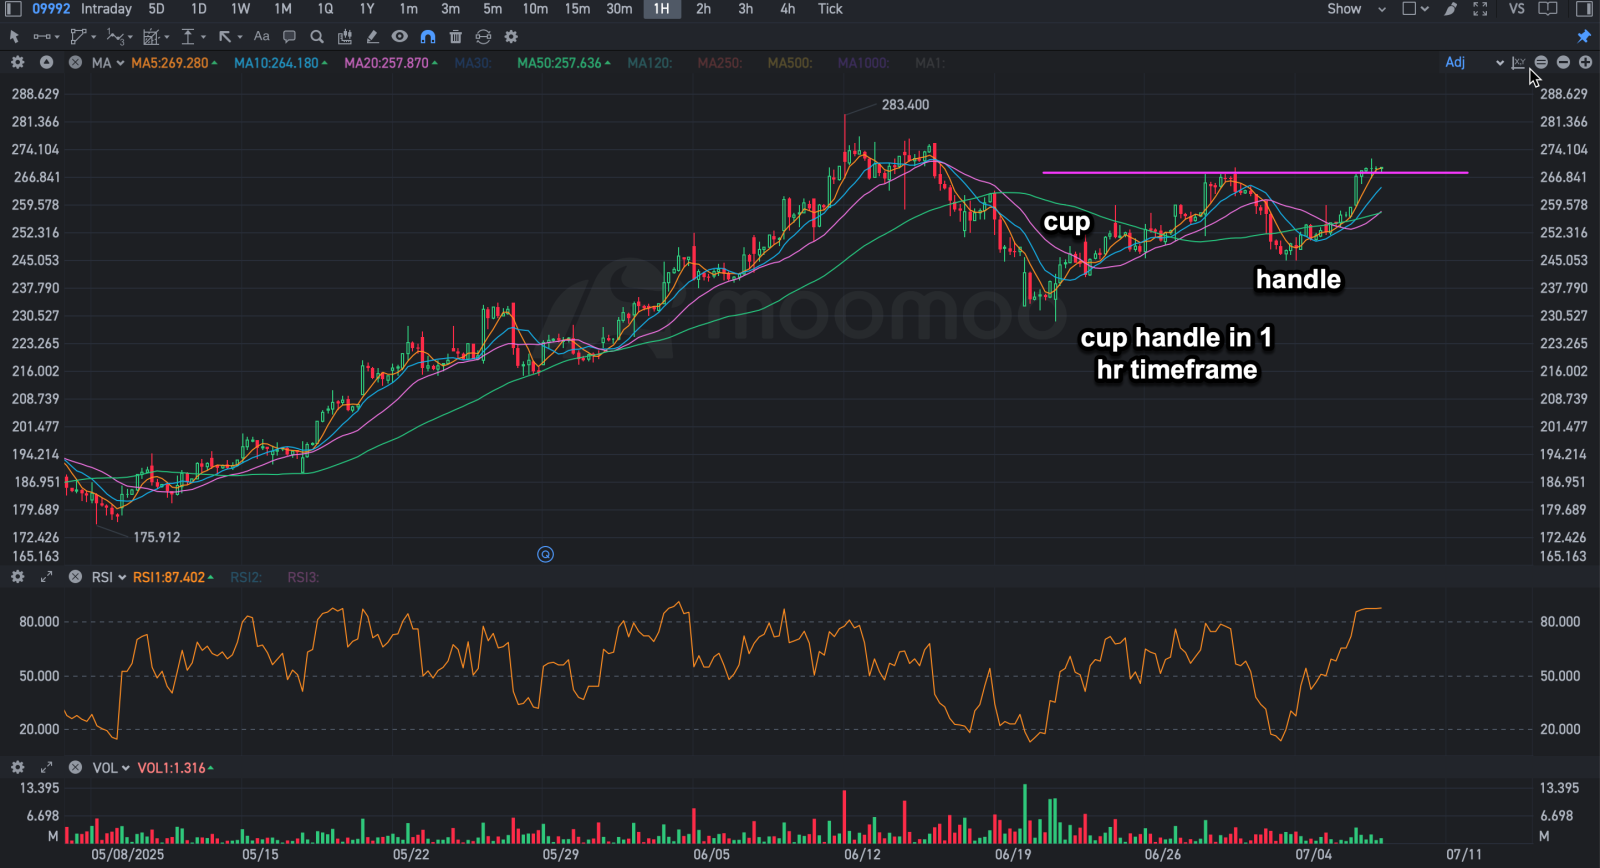Switch to the 4h timeframe tab
This screenshot has height=868, width=1600.
click(788, 9)
